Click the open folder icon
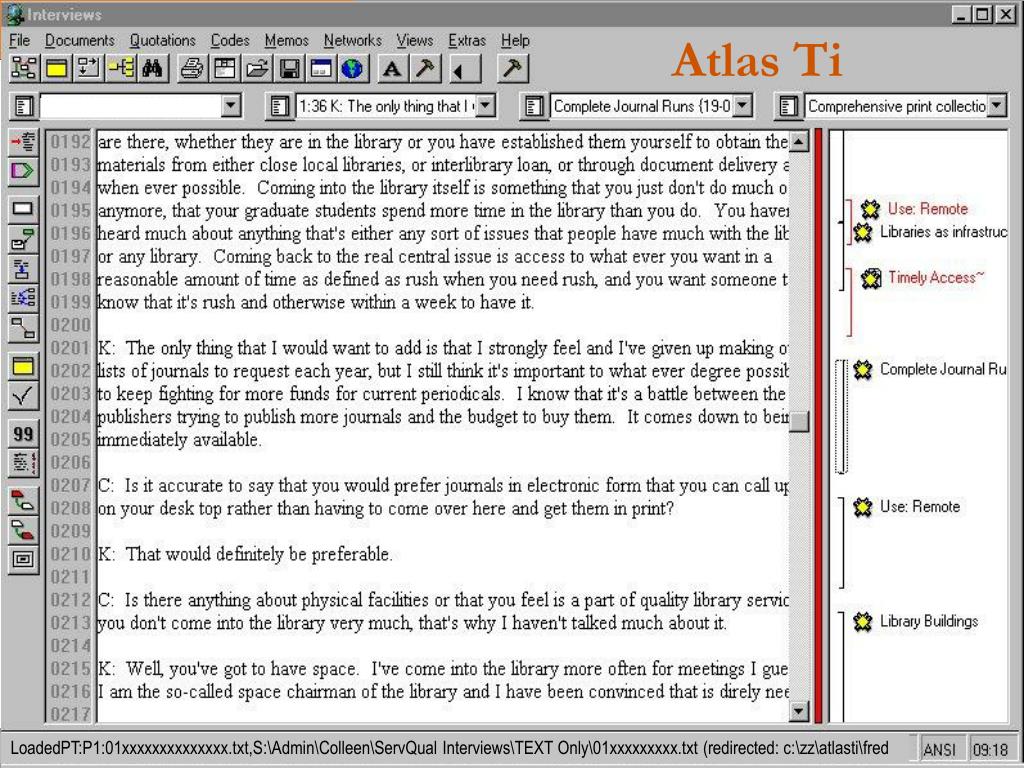Screen dimensions: 1024x768 tap(257, 68)
